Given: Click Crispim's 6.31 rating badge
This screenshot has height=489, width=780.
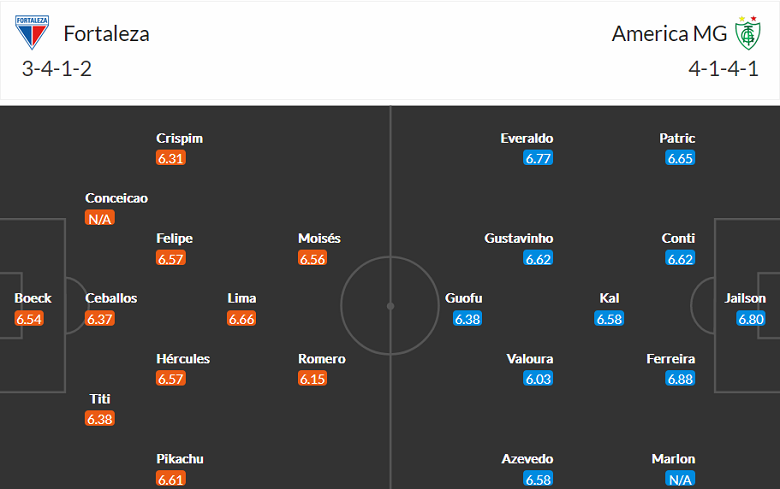Looking at the screenshot, I should point(171,158).
